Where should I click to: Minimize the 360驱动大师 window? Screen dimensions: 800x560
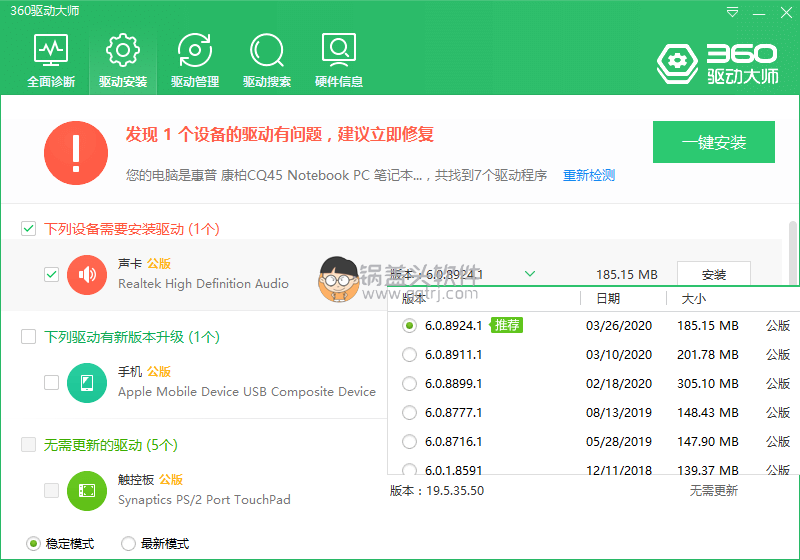pos(759,12)
